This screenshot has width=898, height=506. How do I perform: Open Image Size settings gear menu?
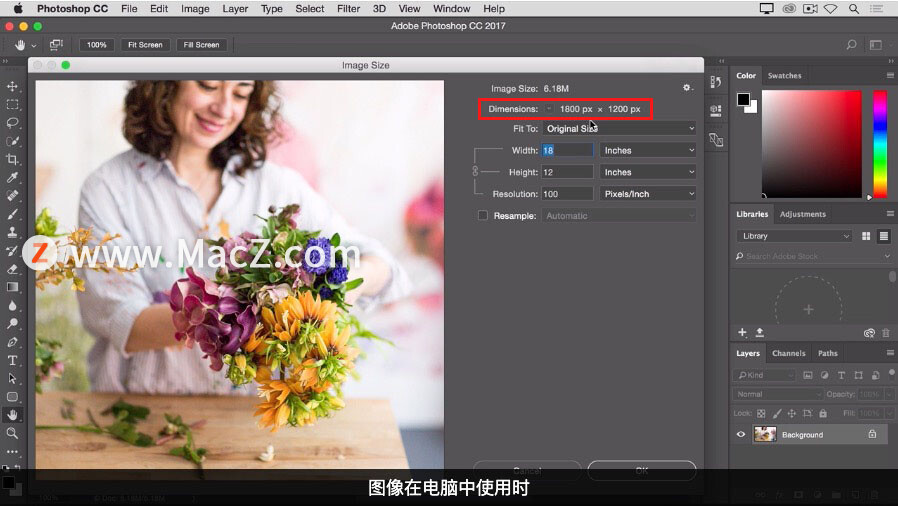pos(687,88)
